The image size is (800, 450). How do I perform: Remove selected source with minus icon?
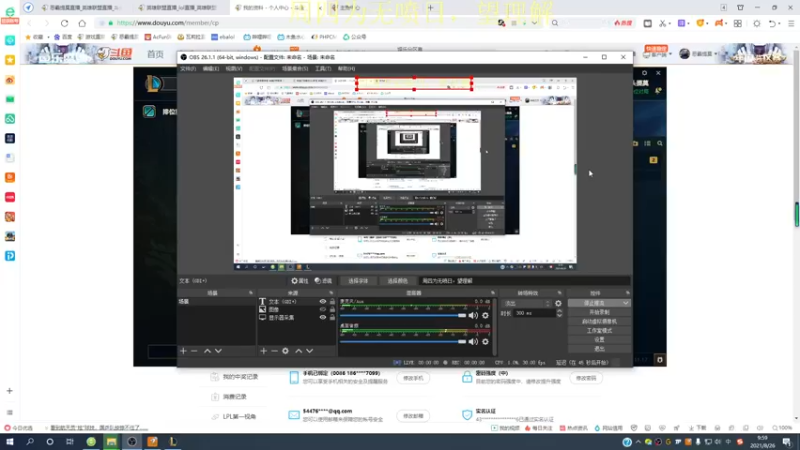[x=274, y=351]
